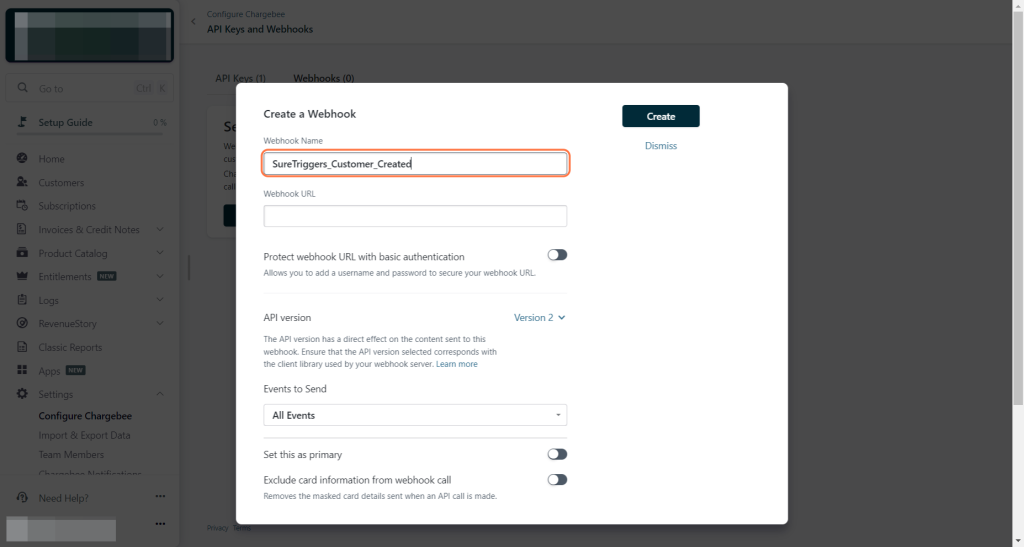Open the Learn more link
The height and width of the screenshot is (547, 1024).
click(456, 364)
